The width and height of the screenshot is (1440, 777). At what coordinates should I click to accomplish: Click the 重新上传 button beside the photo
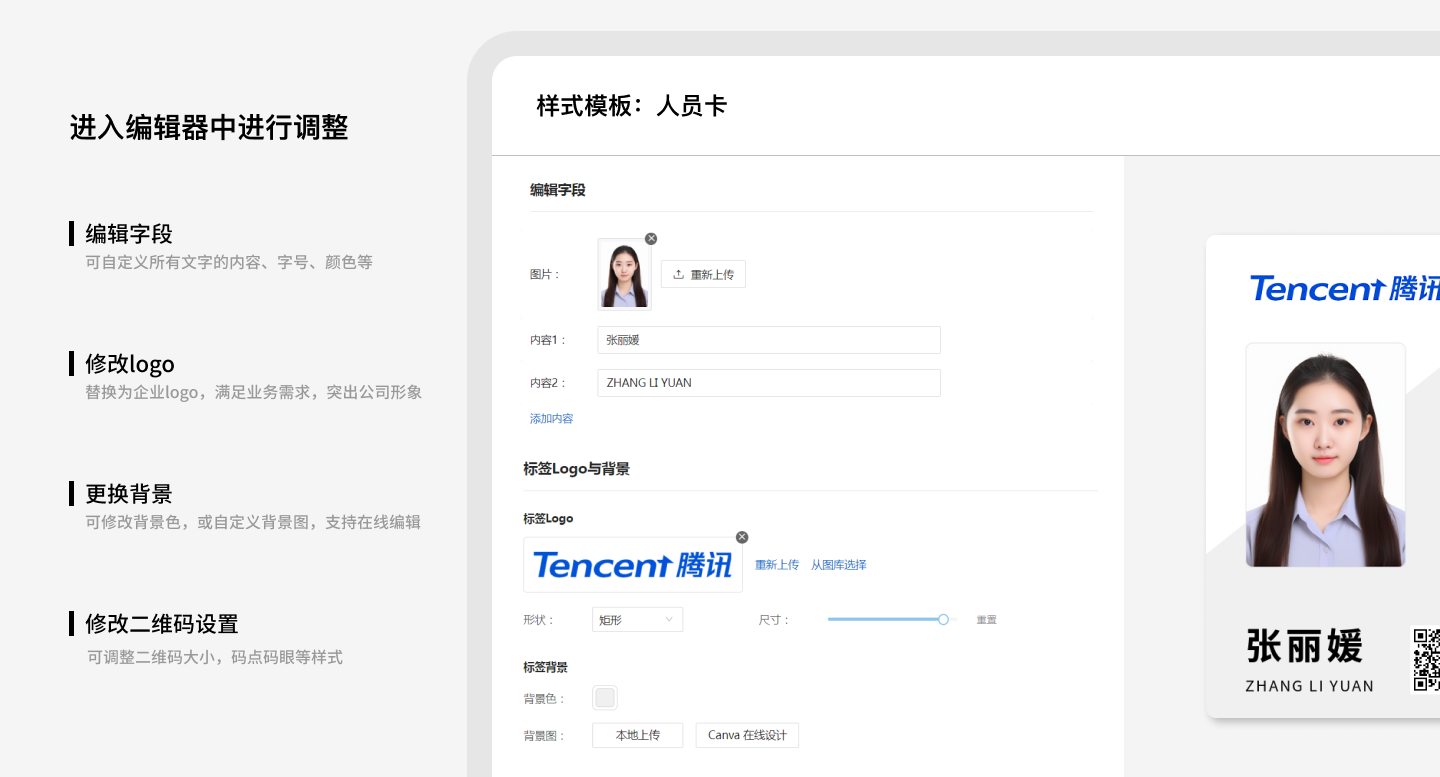tap(703, 274)
